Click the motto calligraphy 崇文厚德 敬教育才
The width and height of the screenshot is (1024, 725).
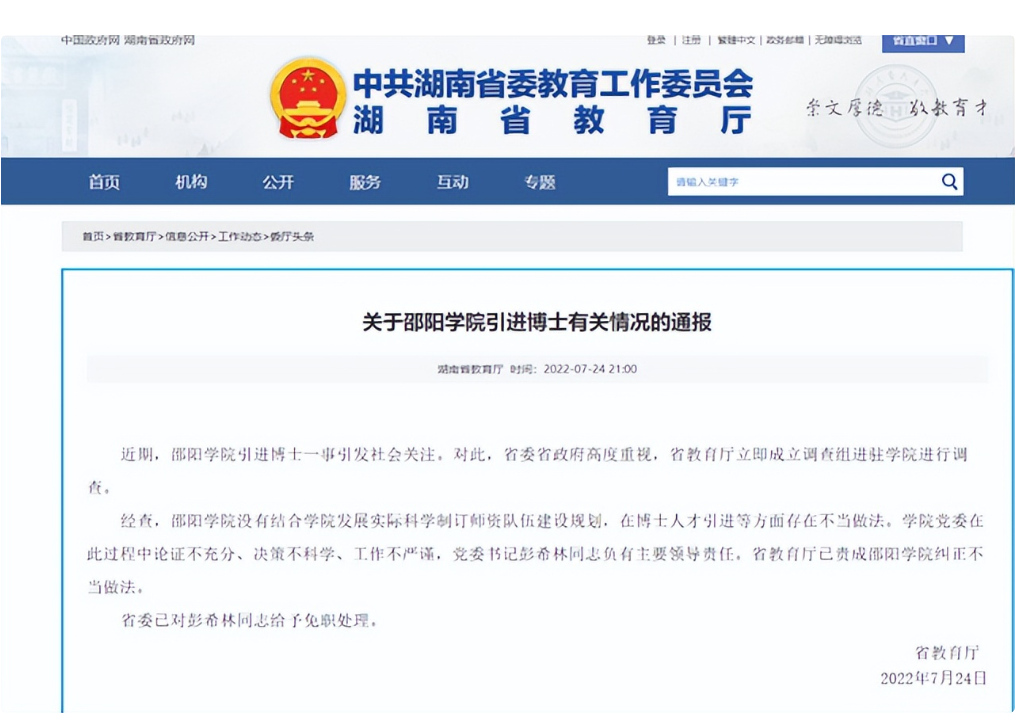(x=897, y=107)
